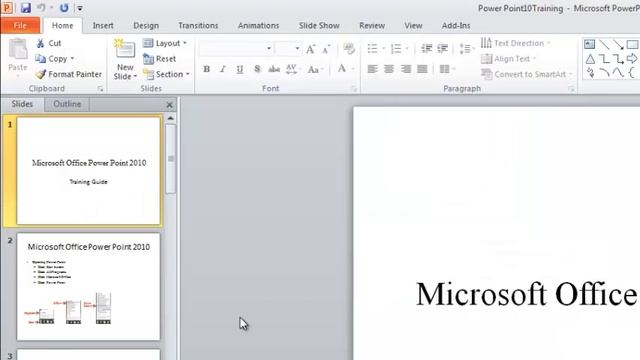Select slide 2 thumbnail
640x360 pixels.
(89, 287)
